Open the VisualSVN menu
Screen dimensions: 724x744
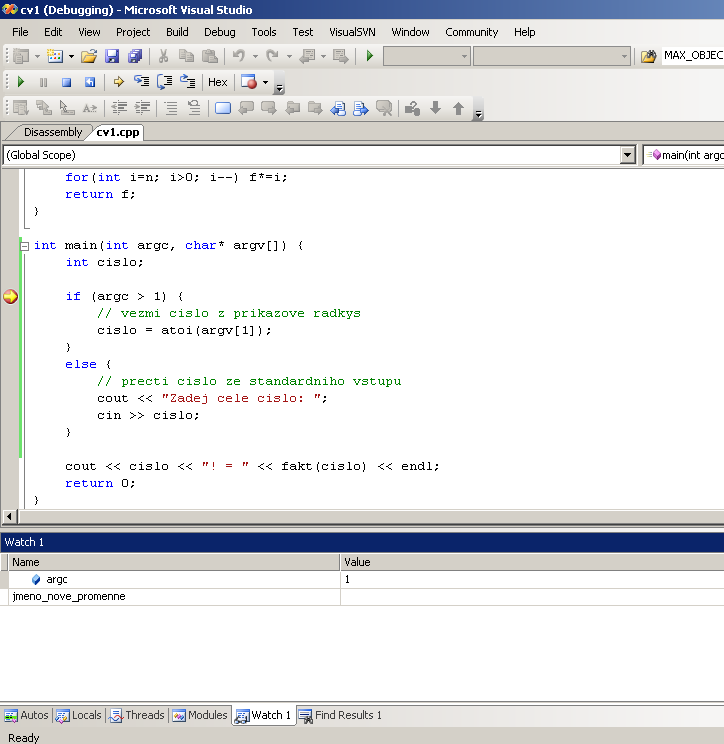tap(352, 32)
